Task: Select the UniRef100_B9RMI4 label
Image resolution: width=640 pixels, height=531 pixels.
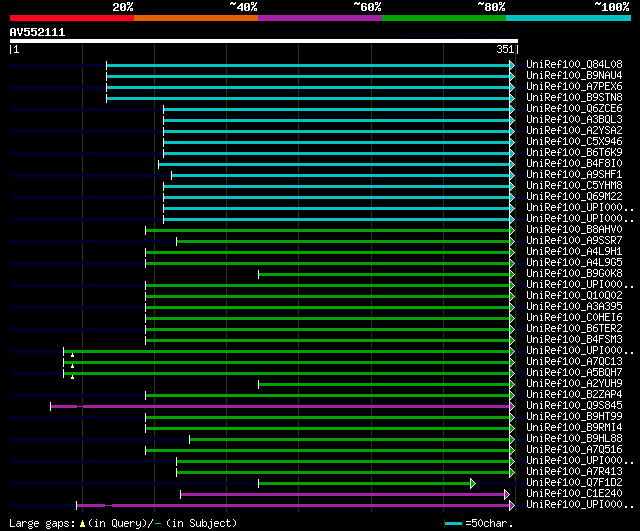Action: [574, 428]
